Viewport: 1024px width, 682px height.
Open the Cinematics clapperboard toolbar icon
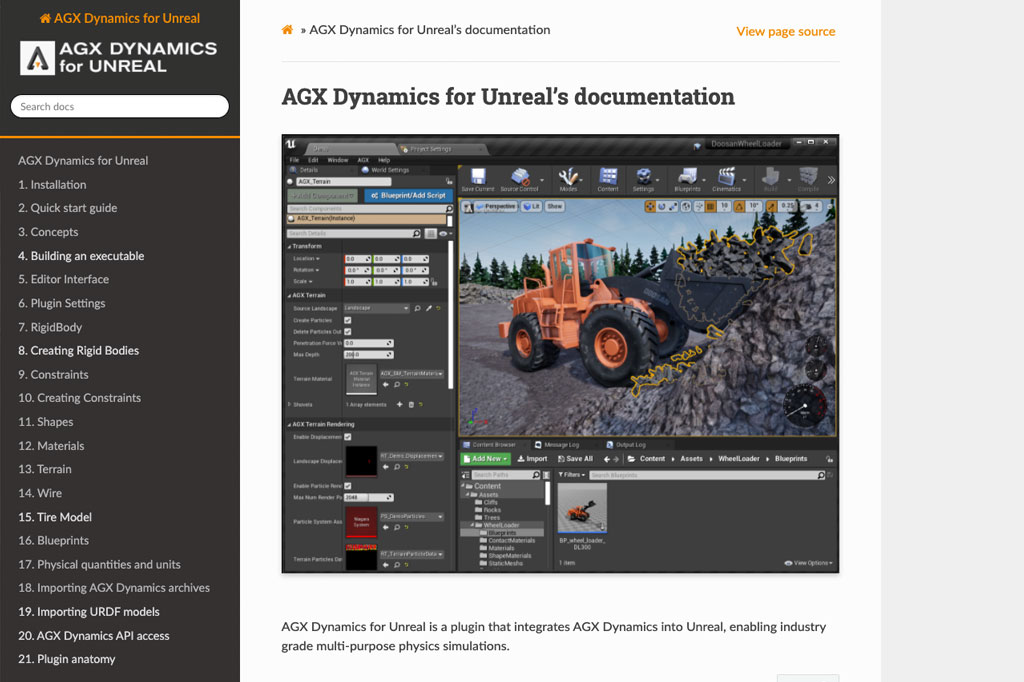pyautogui.click(x=726, y=177)
